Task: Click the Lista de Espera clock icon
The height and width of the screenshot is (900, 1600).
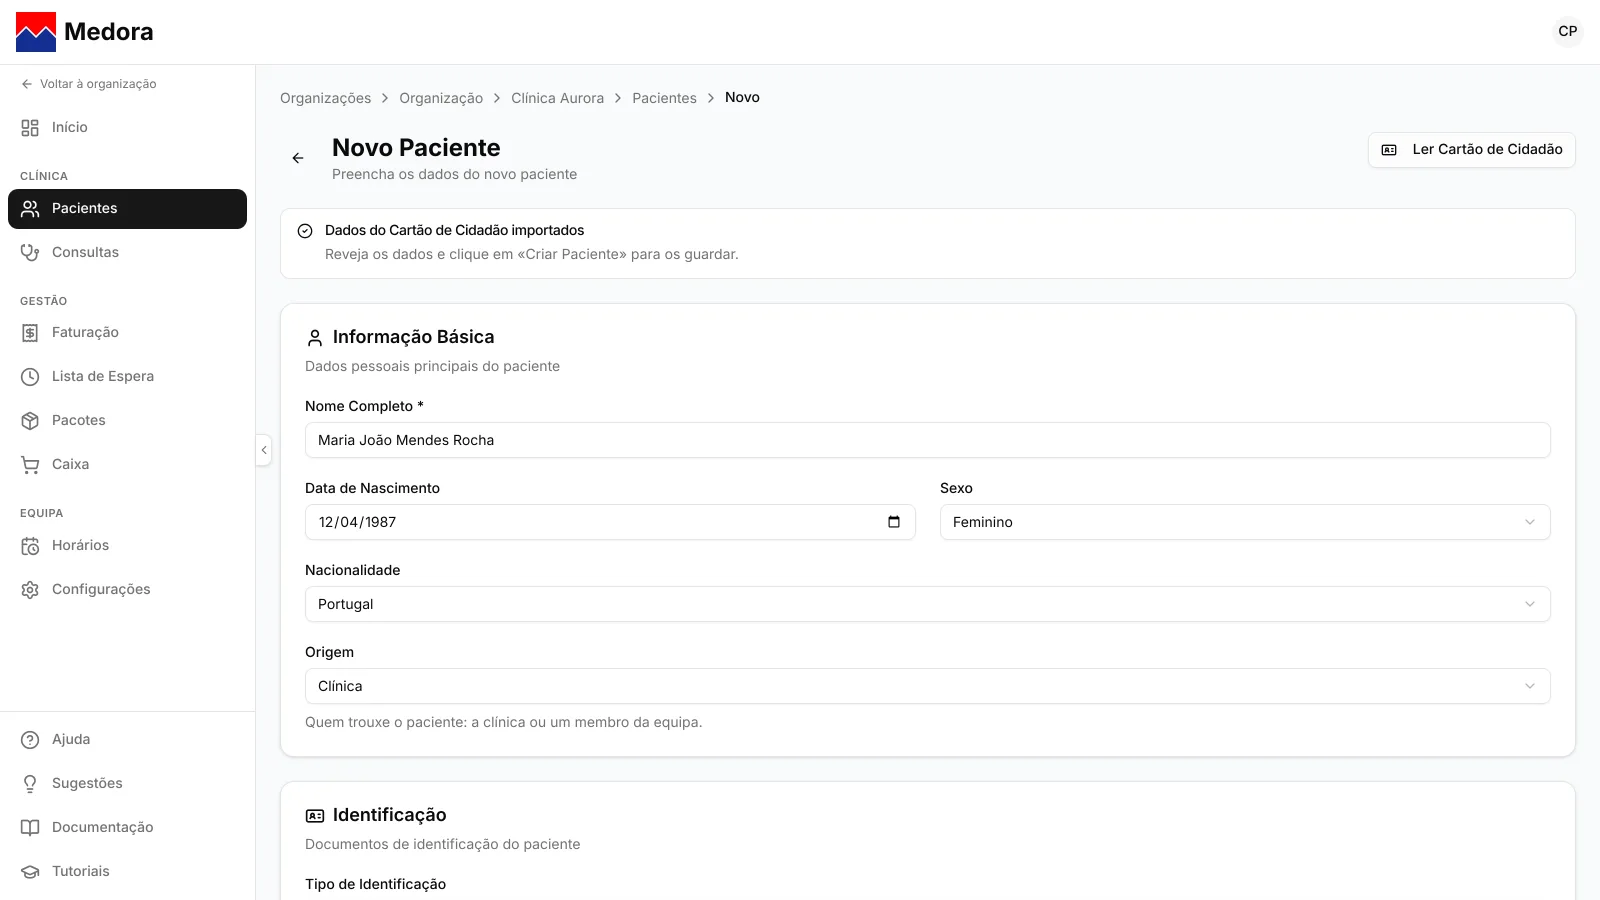Action: tap(30, 377)
